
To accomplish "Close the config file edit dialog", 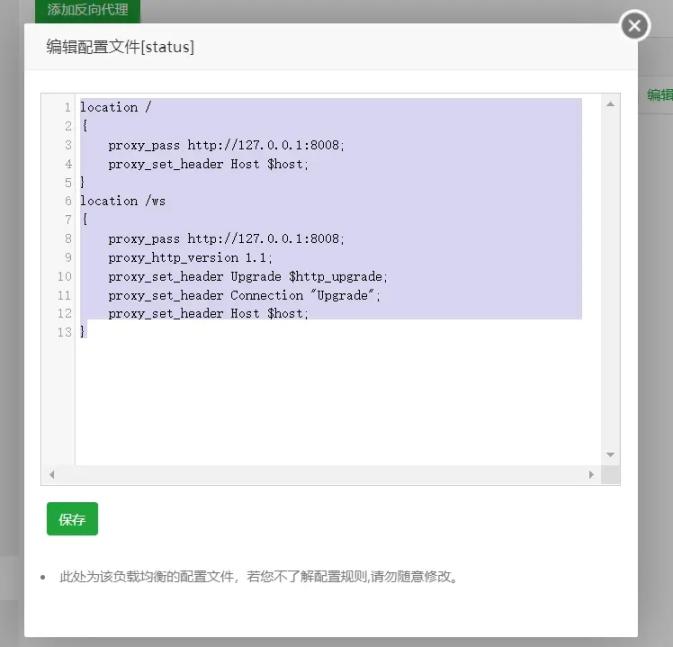I will coord(635,26).
